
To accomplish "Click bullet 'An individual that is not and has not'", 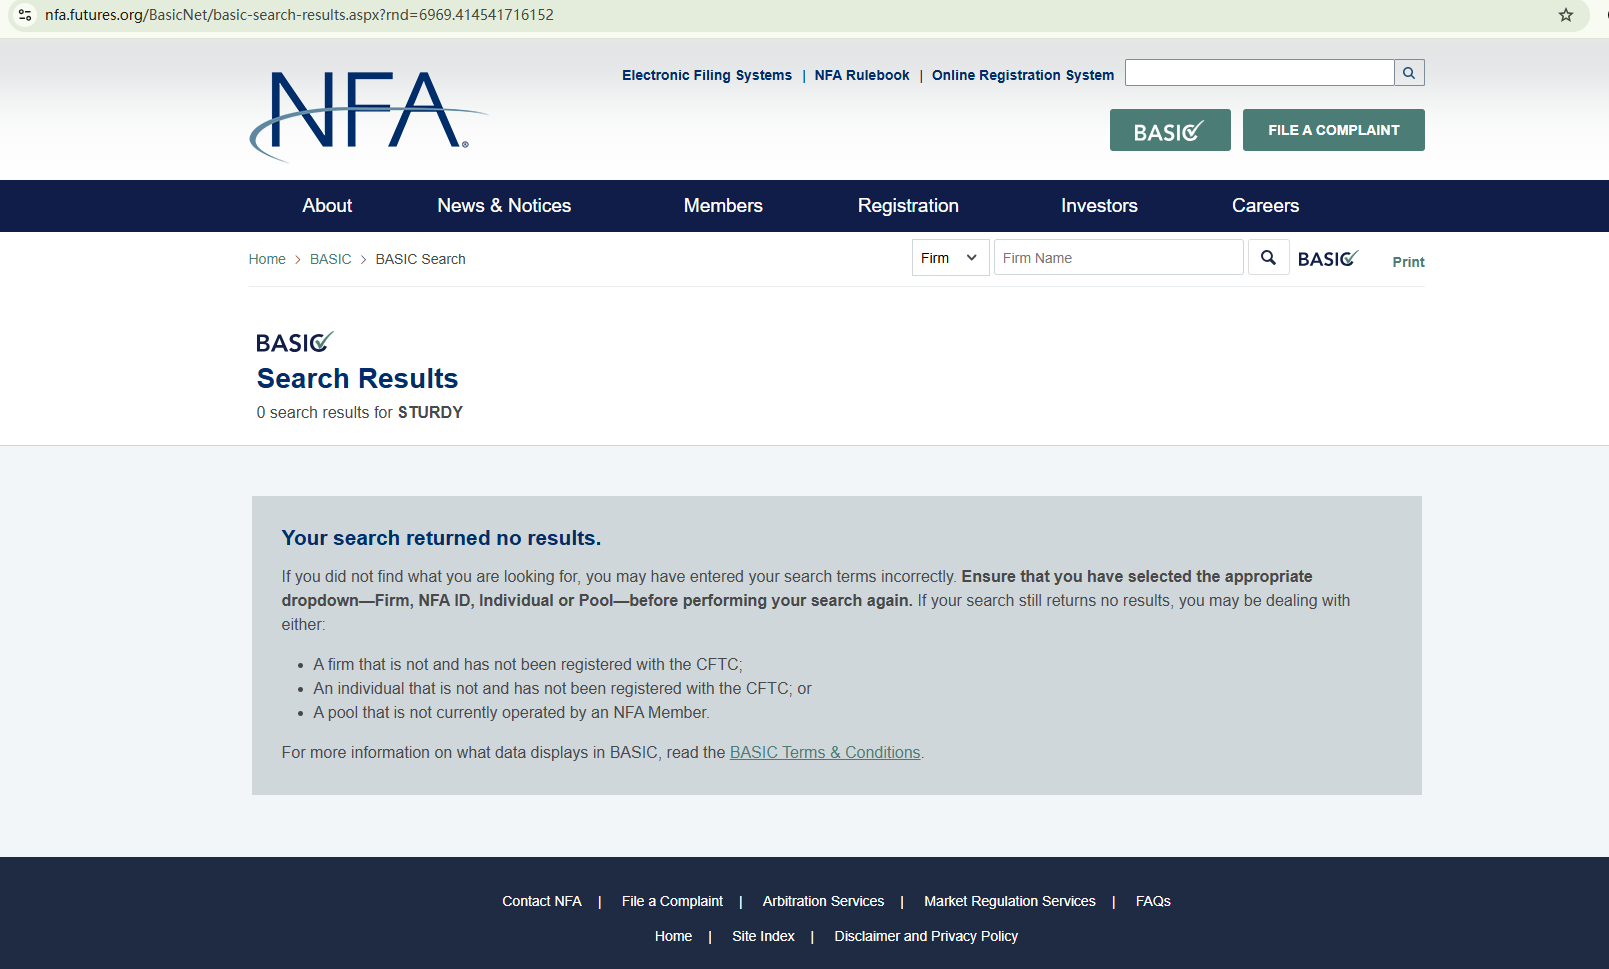I will click(562, 688).
